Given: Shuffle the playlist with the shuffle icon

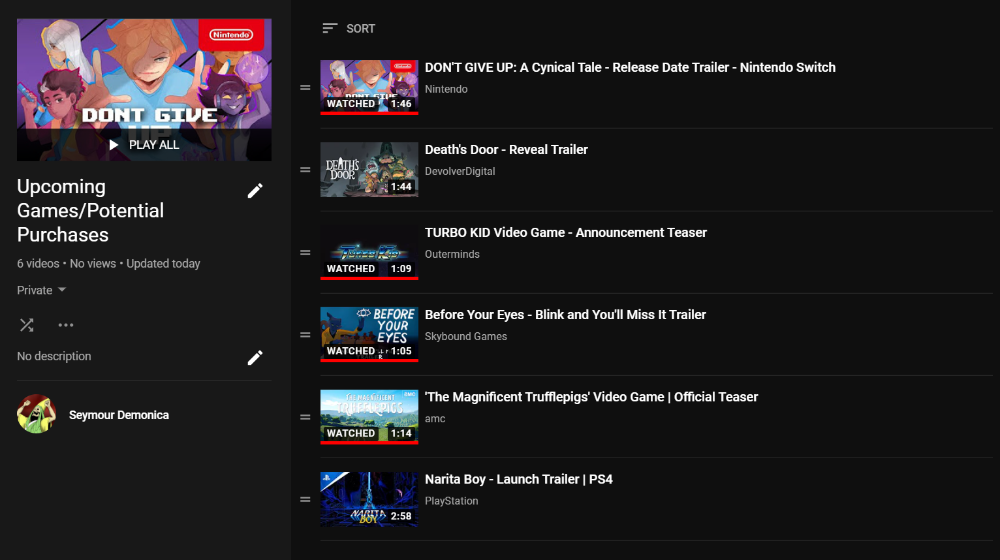Looking at the screenshot, I should click(x=27, y=325).
